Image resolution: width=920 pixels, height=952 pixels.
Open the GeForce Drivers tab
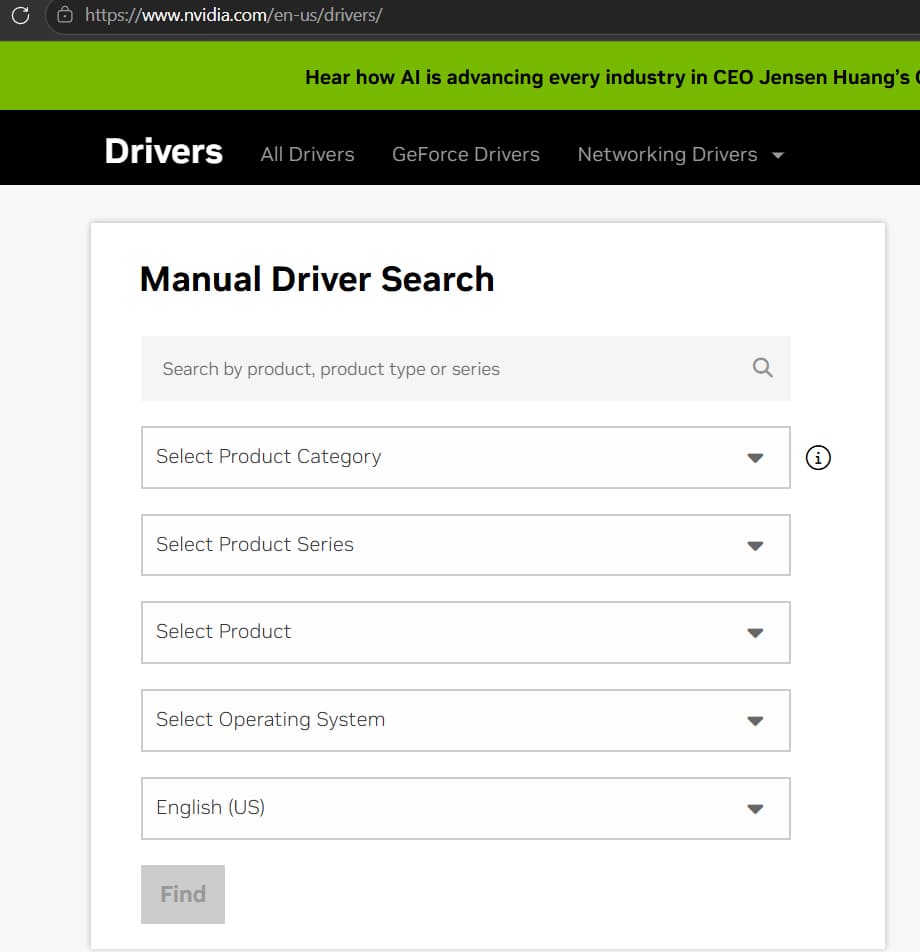tap(466, 154)
